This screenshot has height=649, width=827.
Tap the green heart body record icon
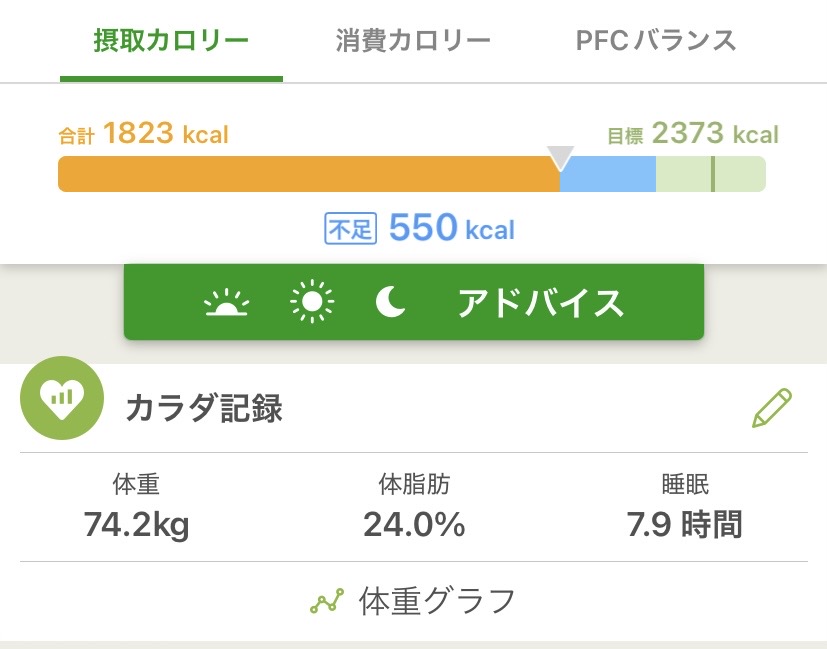point(62,399)
